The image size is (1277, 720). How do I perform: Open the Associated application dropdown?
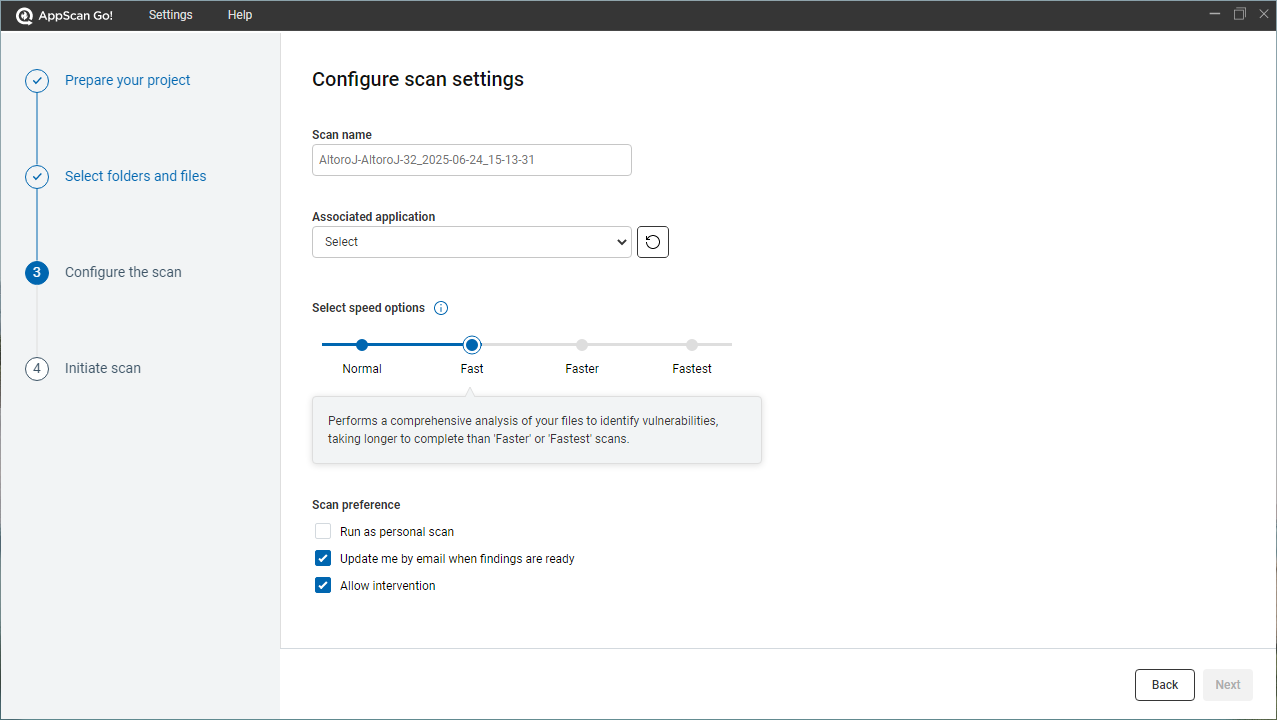tap(472, 242)
